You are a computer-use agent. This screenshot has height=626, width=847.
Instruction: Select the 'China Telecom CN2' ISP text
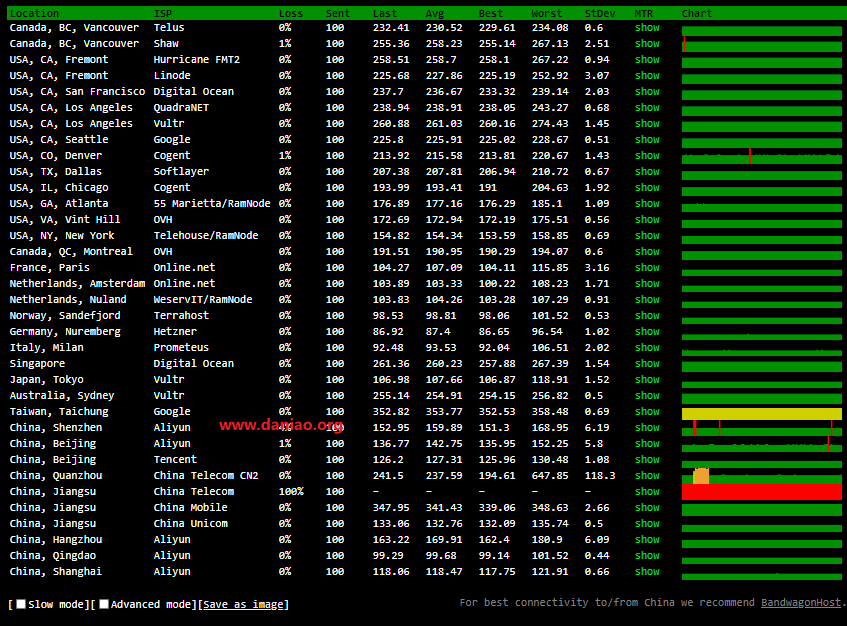click(x=206, y=476)
